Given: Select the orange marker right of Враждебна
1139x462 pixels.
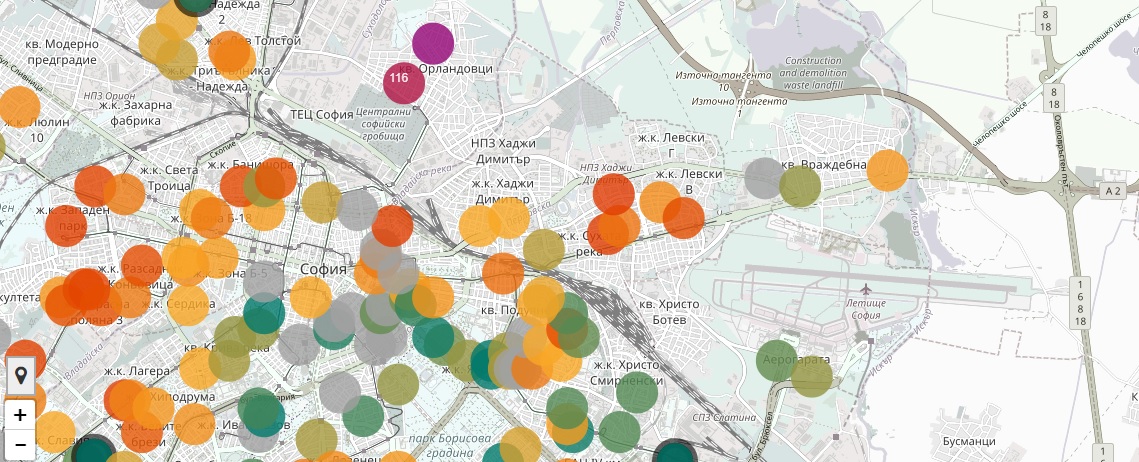Looking at the screenshot, I should point(888,171).
